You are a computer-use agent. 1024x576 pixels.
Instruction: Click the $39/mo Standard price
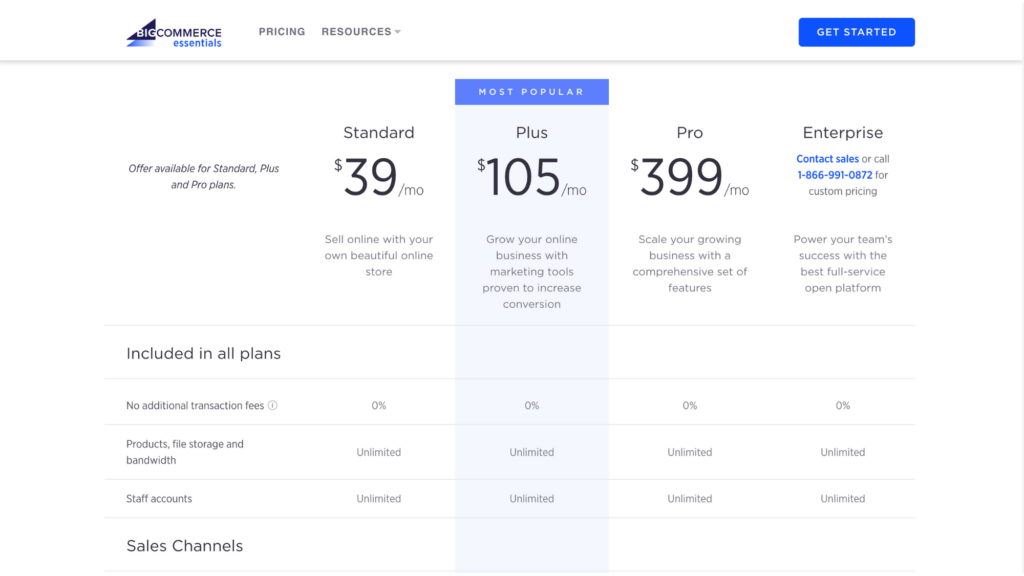(379, 177)
